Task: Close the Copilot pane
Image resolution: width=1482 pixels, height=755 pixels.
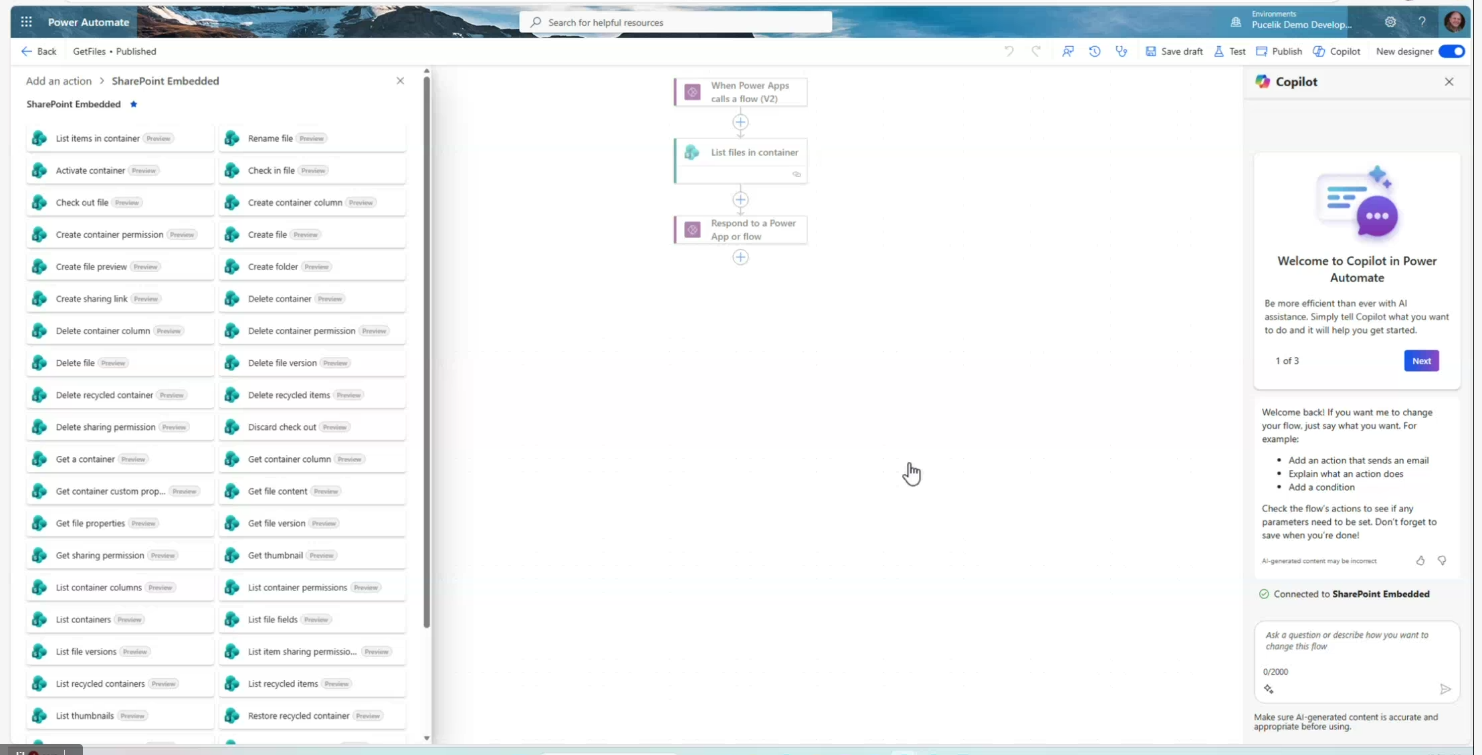Action: point(1449,82)
